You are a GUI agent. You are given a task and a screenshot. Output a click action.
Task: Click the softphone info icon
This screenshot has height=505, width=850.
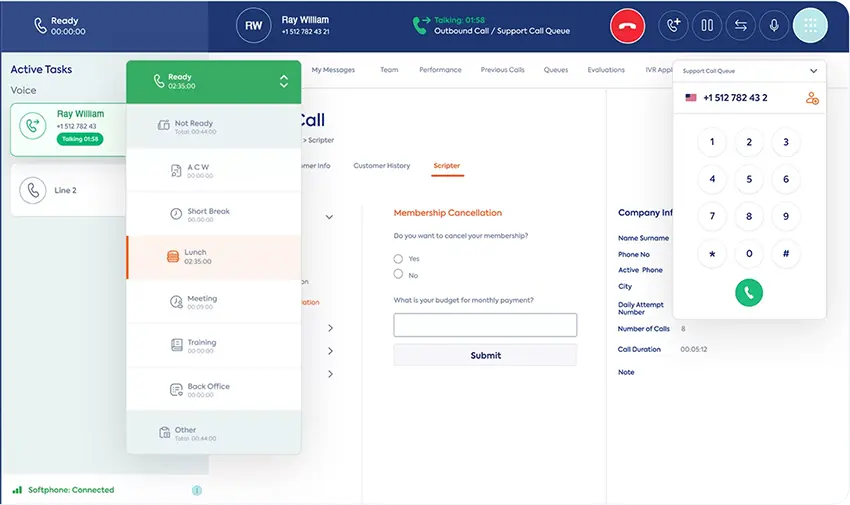pyautogui.click(x=197, y=490)
